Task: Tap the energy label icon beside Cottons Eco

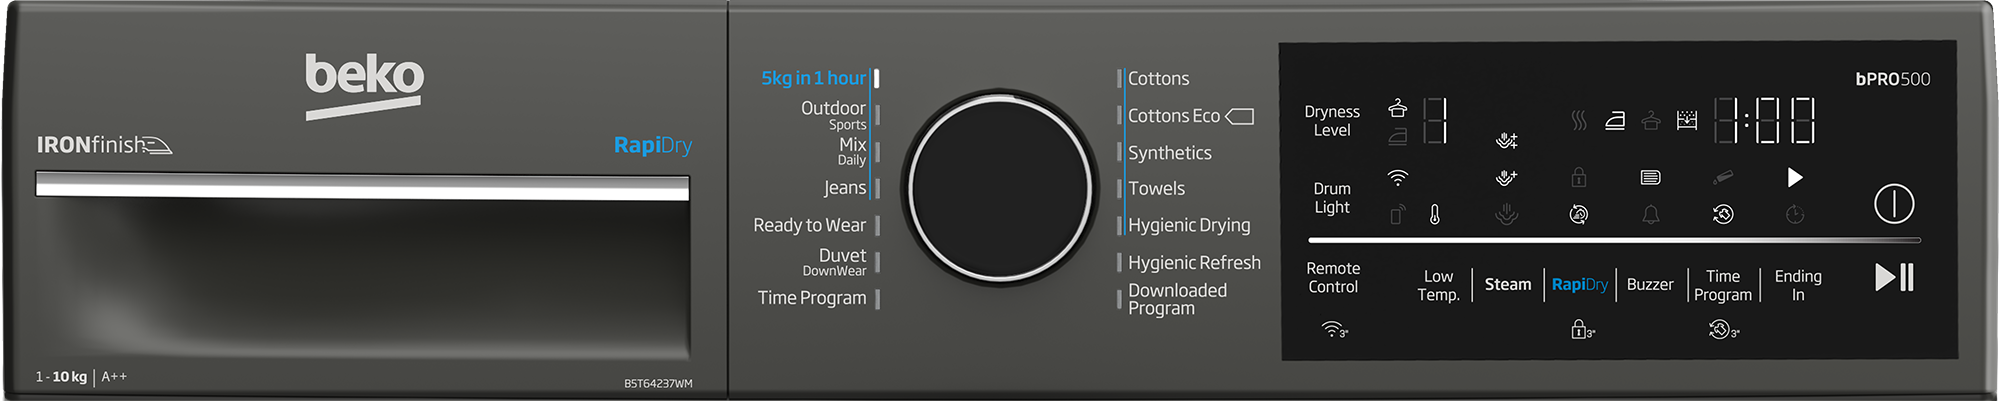Action: tap(1239, 116)
